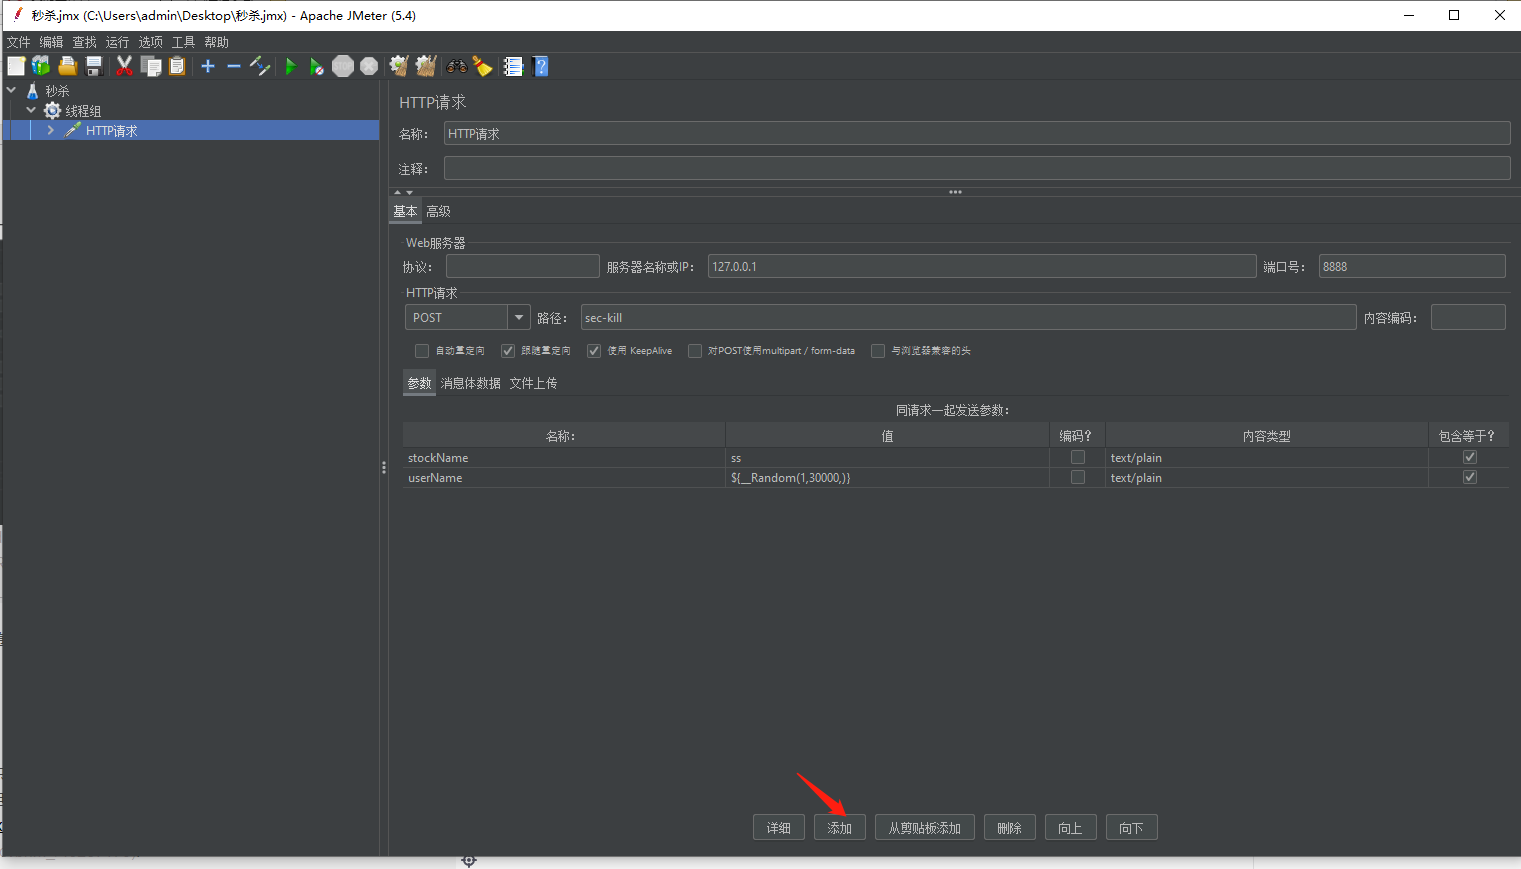Collapse the 线程组 tree node
The width and height of the screenshot is (1521, 869).
[30, 110]
